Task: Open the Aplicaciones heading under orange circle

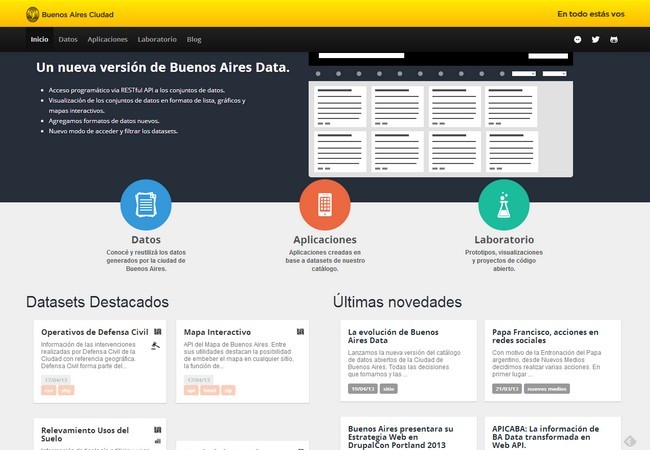Action: [x=325, y=240]
